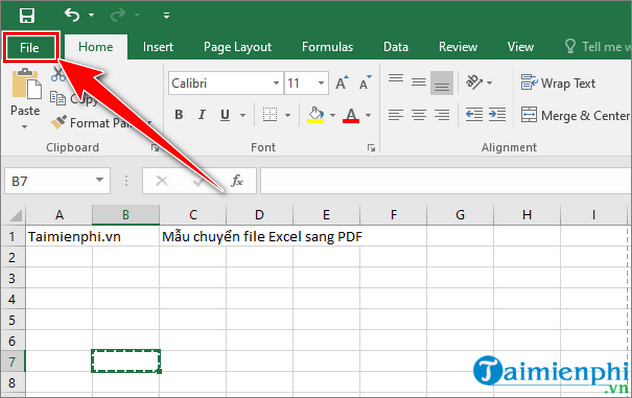Click the Merge & Center button
The height and width of the screenshot is (398, 632).
(575, 116)
